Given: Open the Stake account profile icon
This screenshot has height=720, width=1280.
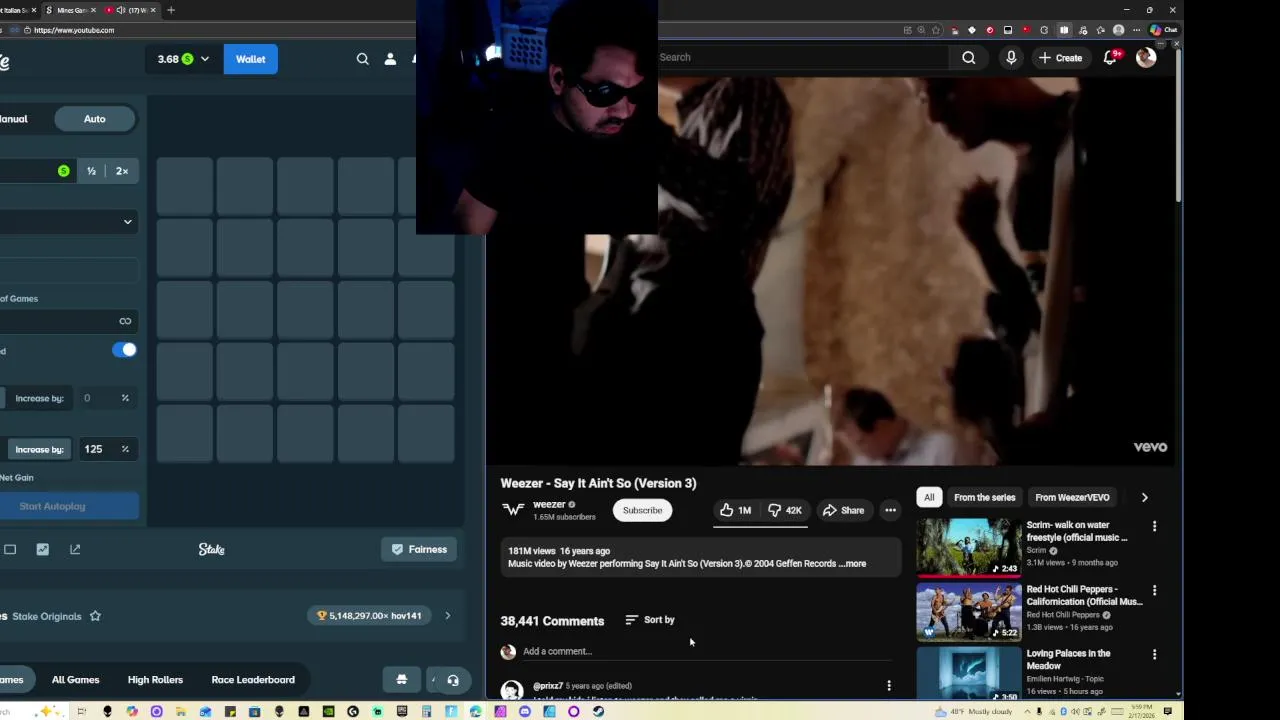Looking at the screenshot, I should click(391, 59).
